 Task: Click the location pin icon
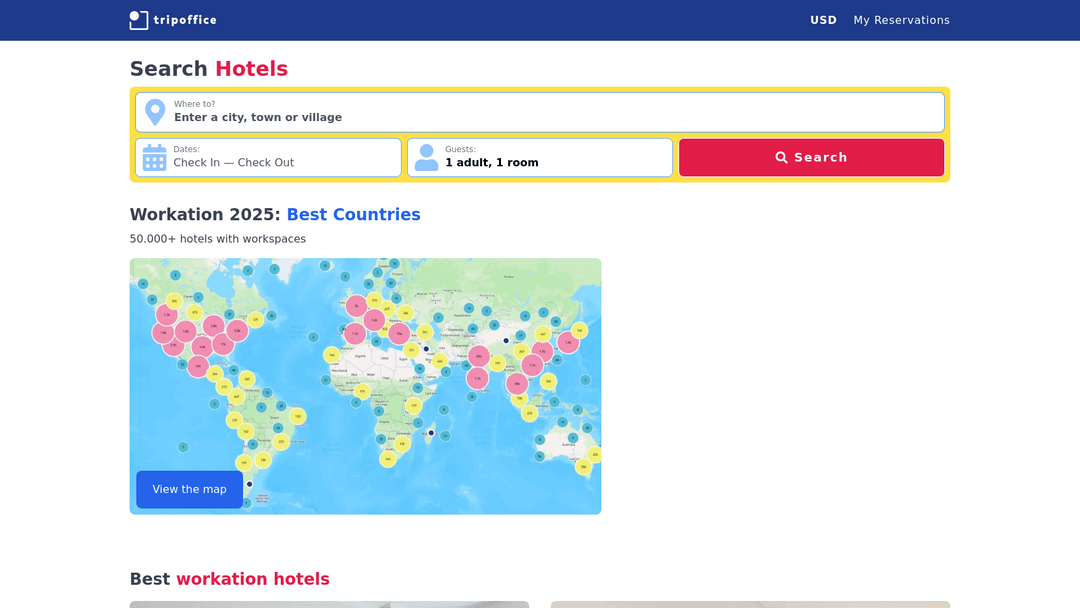point(155,112)
